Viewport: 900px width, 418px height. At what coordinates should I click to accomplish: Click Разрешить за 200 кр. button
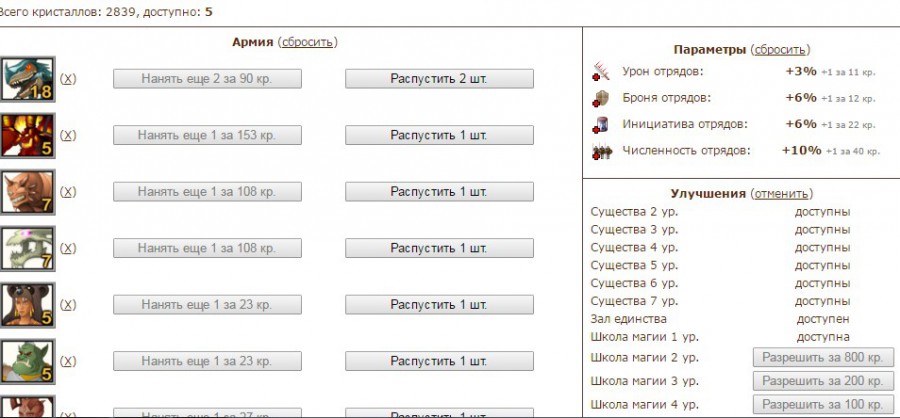pos(823,381)
